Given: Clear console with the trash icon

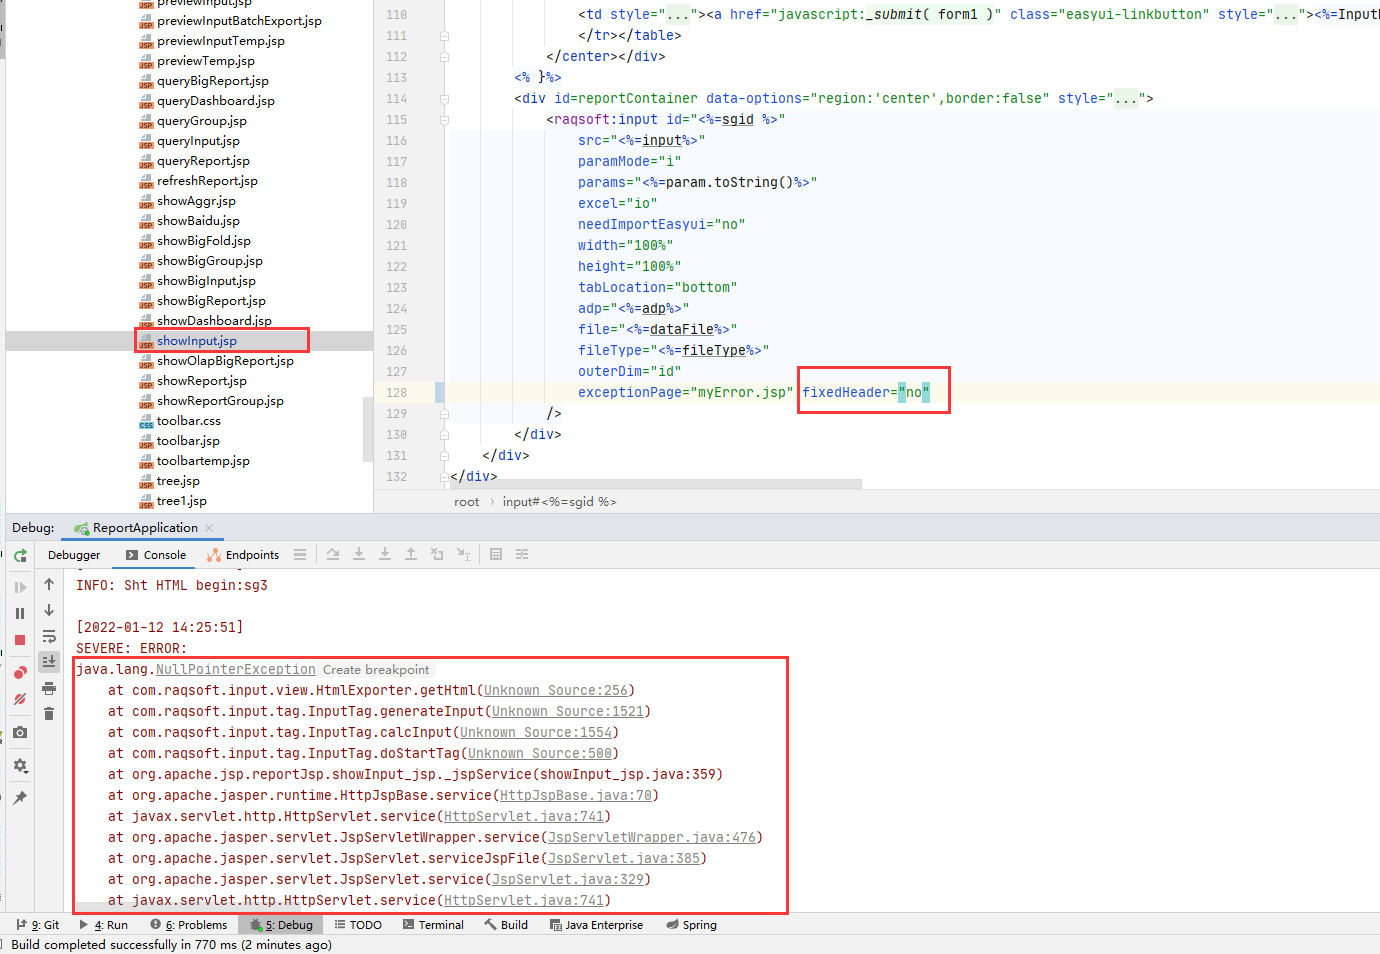Looking at the screenshot, I should (49, 713).
